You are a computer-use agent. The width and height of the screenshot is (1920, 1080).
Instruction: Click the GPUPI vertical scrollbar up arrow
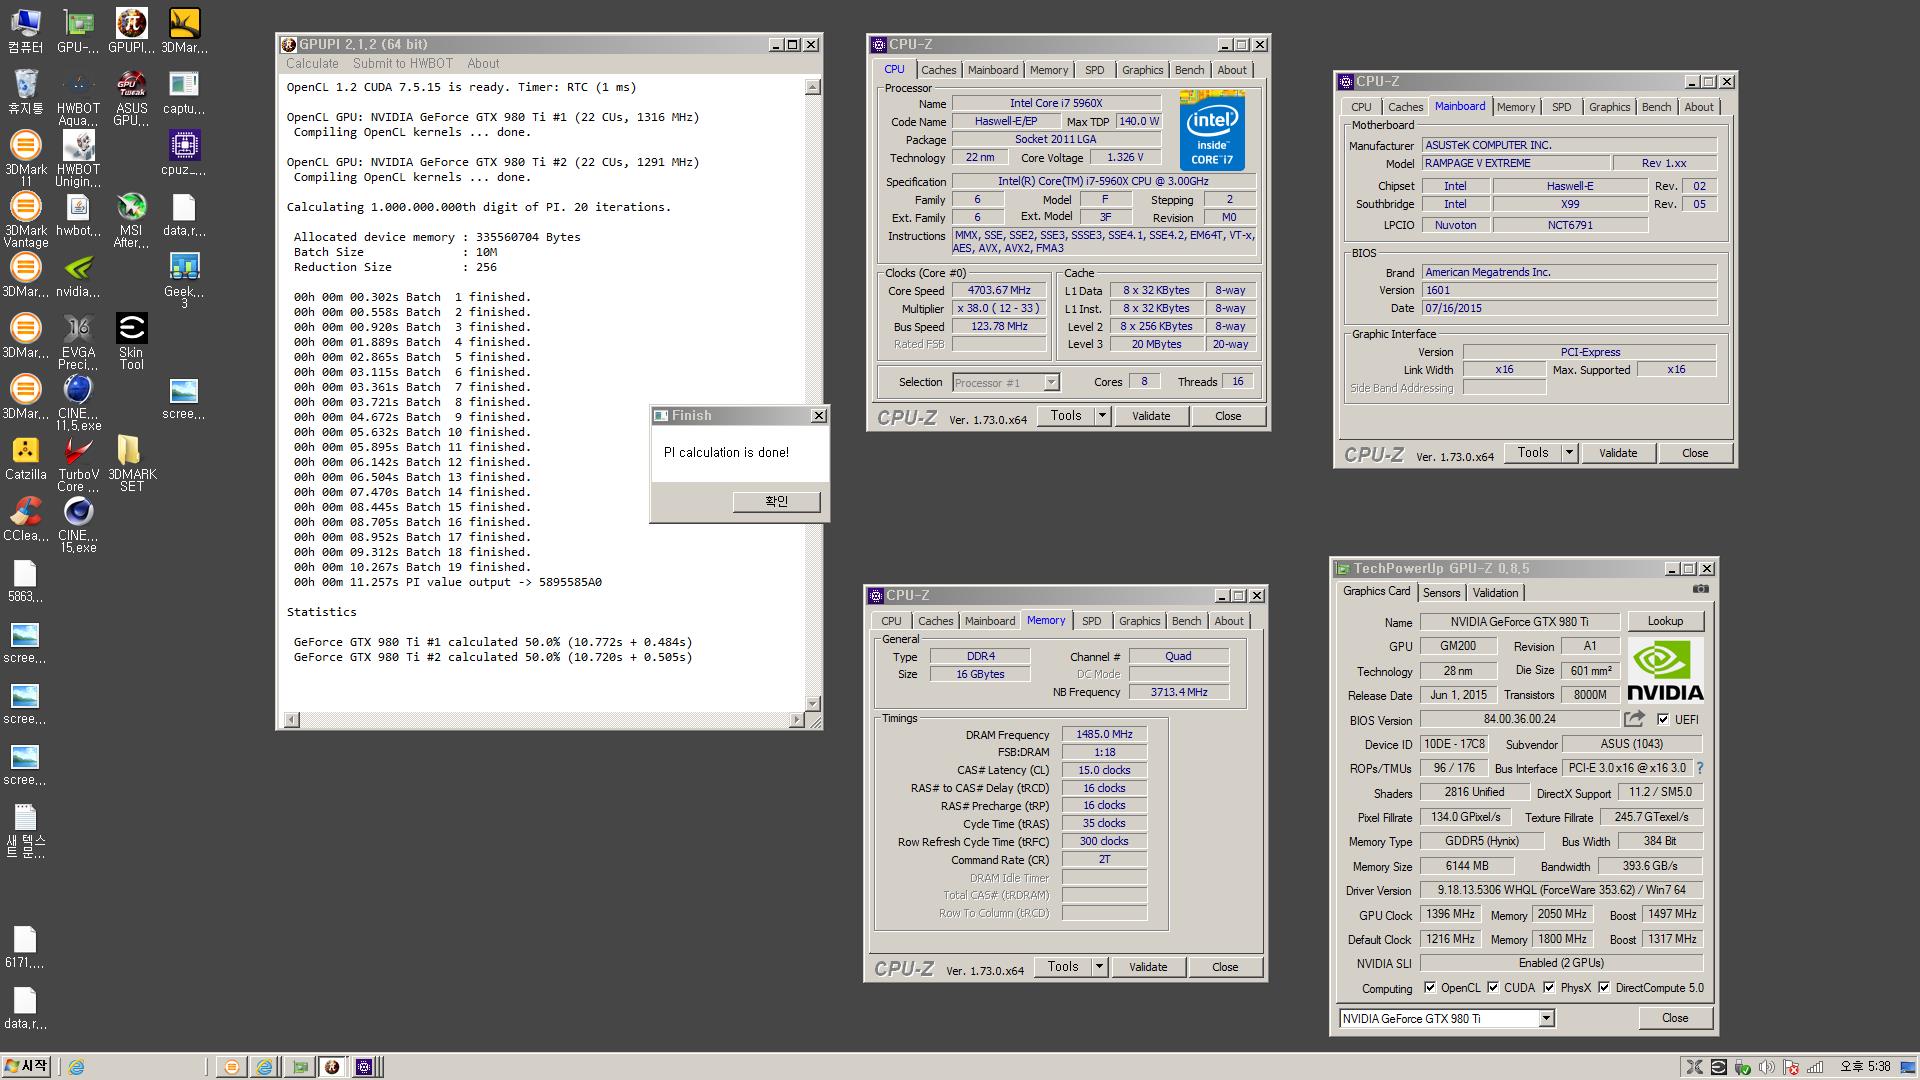coord(812,87)
